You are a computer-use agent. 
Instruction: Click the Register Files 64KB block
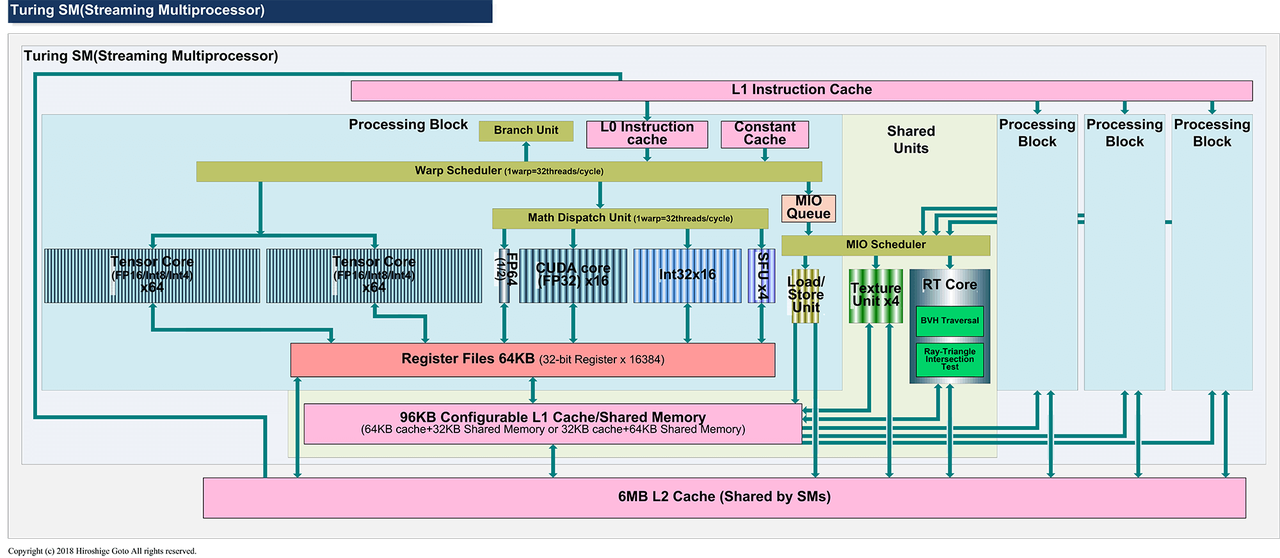pyautogui.click(x=532, y=360)
